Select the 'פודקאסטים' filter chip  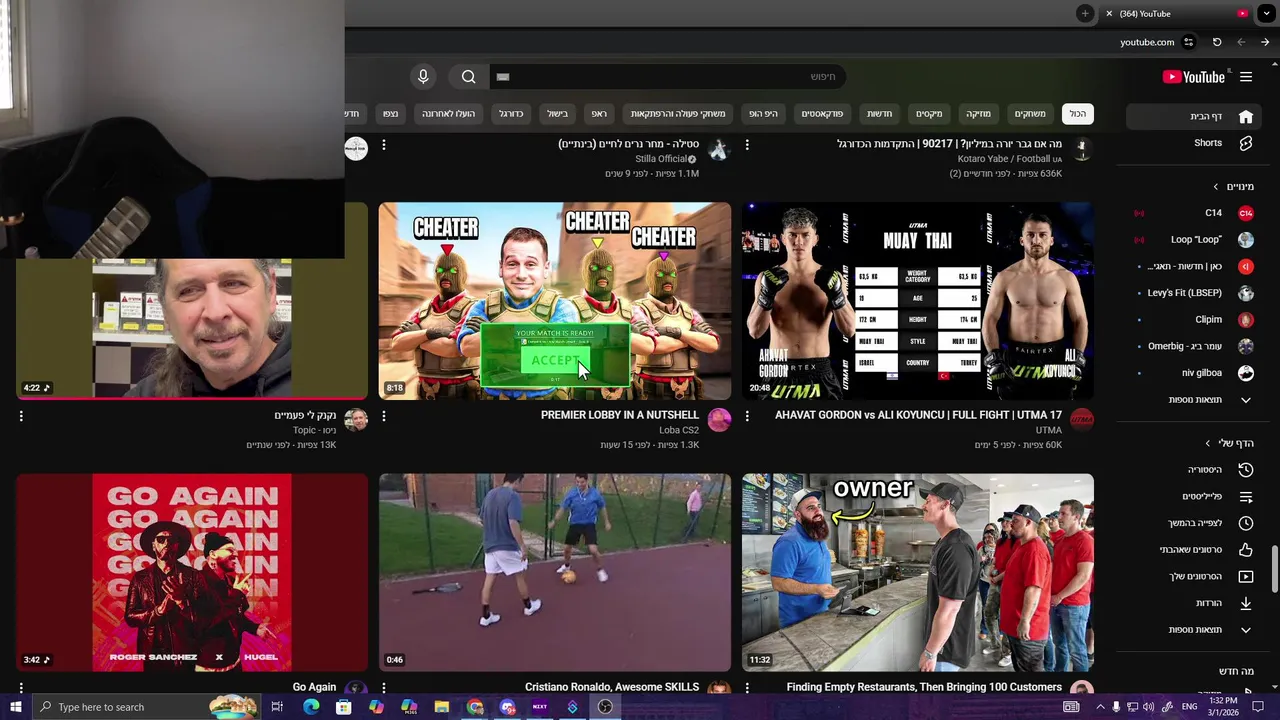coord(822,114)
